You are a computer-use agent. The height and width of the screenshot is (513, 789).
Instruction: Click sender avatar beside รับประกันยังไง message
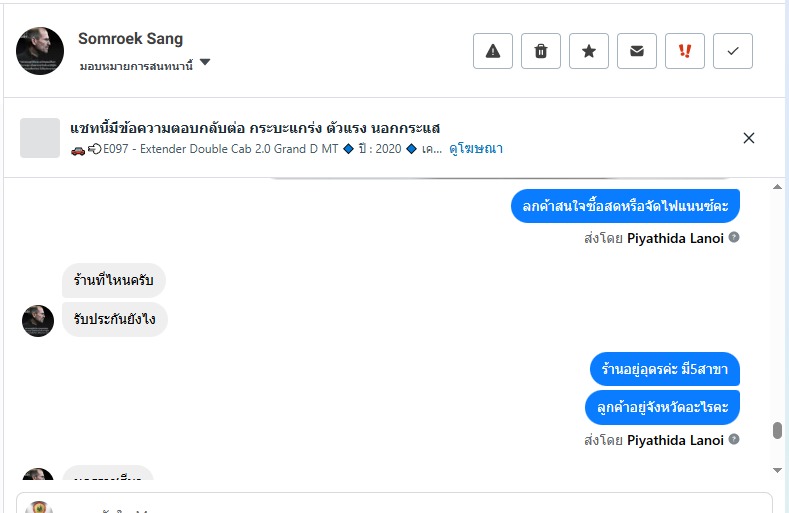[38, 320]
